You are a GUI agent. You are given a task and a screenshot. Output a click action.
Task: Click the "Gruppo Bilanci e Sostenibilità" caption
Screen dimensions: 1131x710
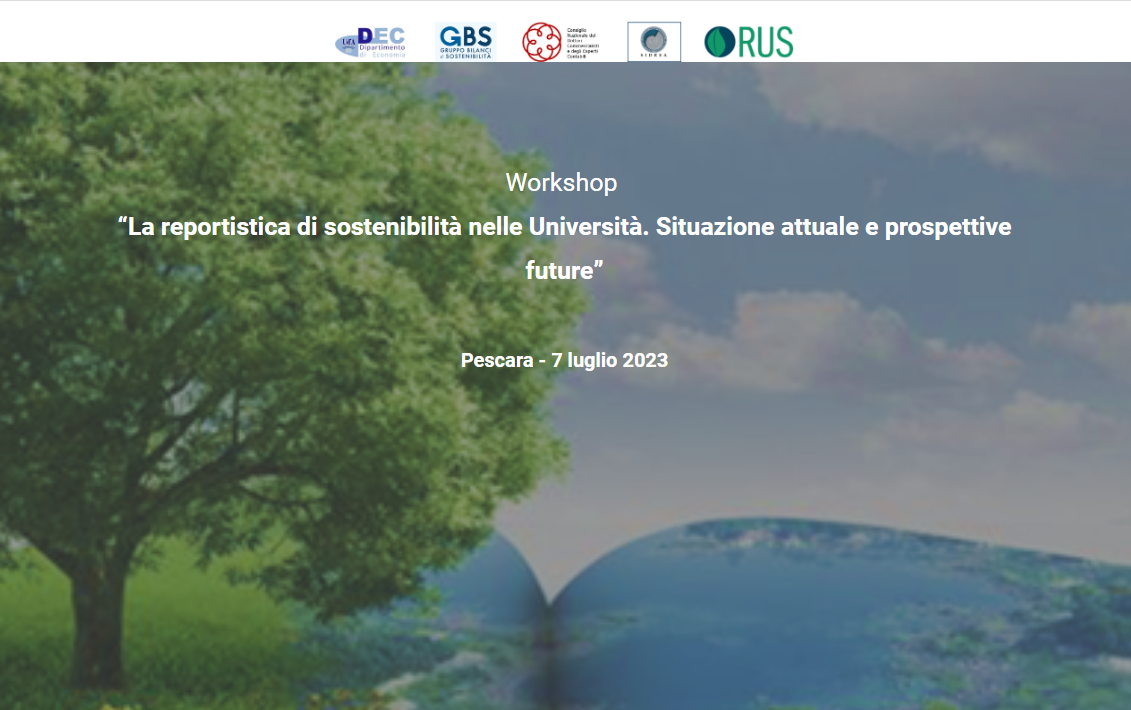[465, 55]
